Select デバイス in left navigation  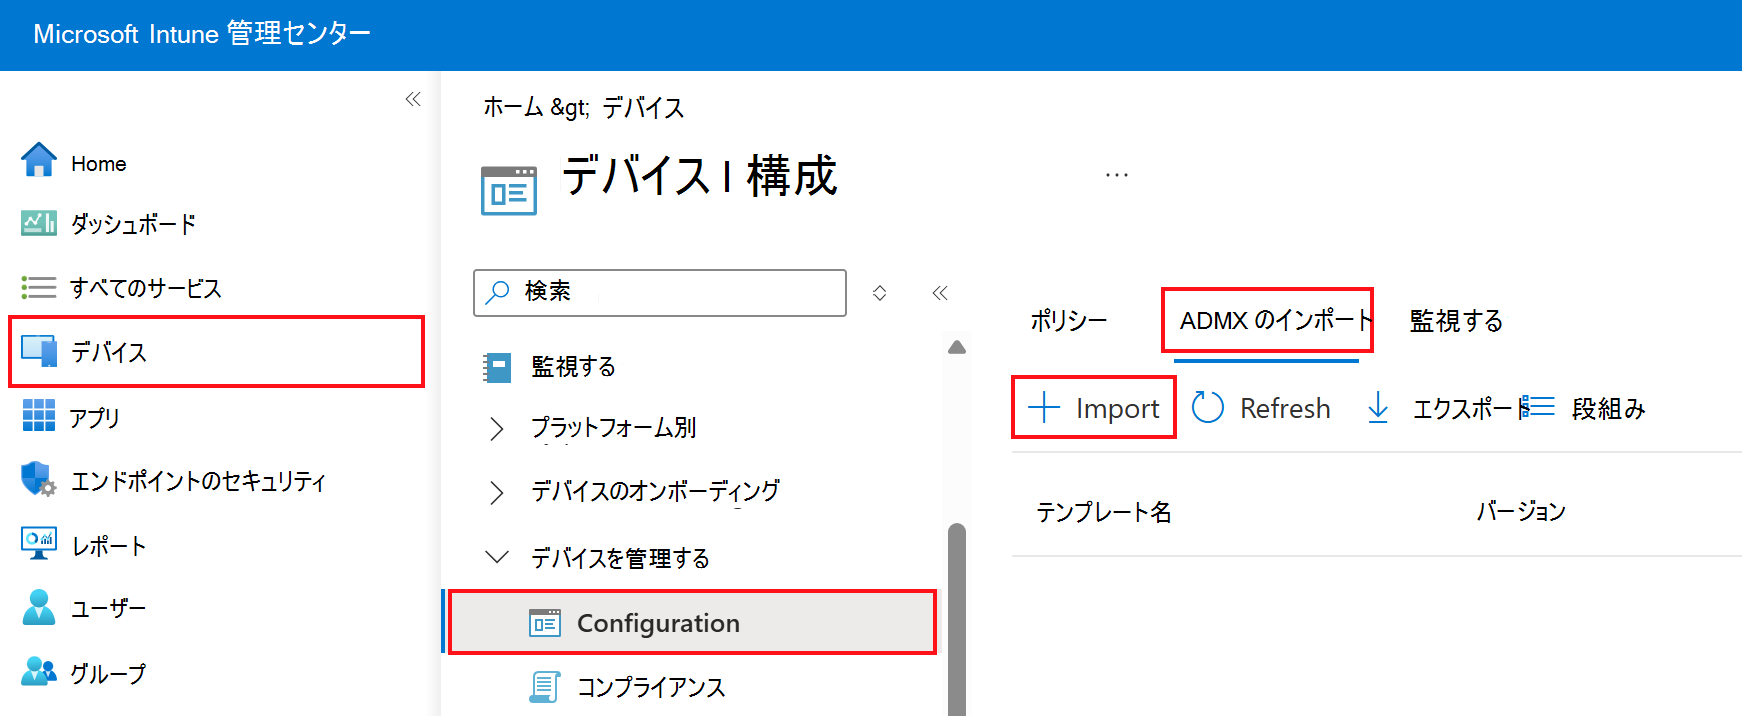[x=215, y=352]
